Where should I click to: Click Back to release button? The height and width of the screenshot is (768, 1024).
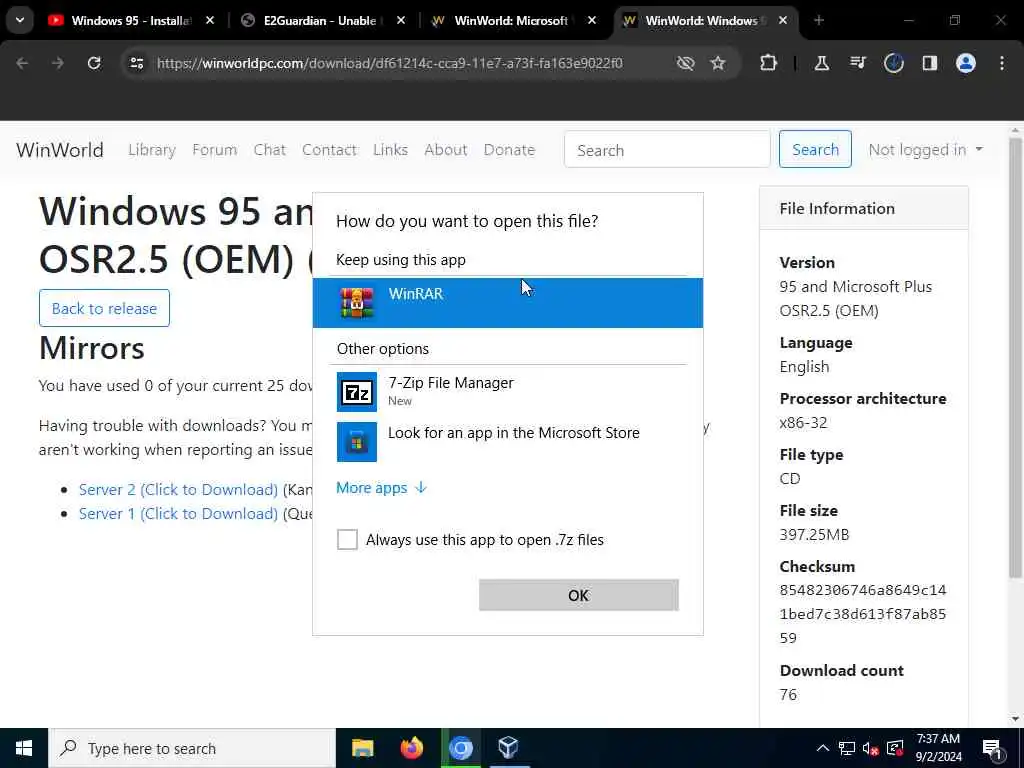[x=104, y=308]
